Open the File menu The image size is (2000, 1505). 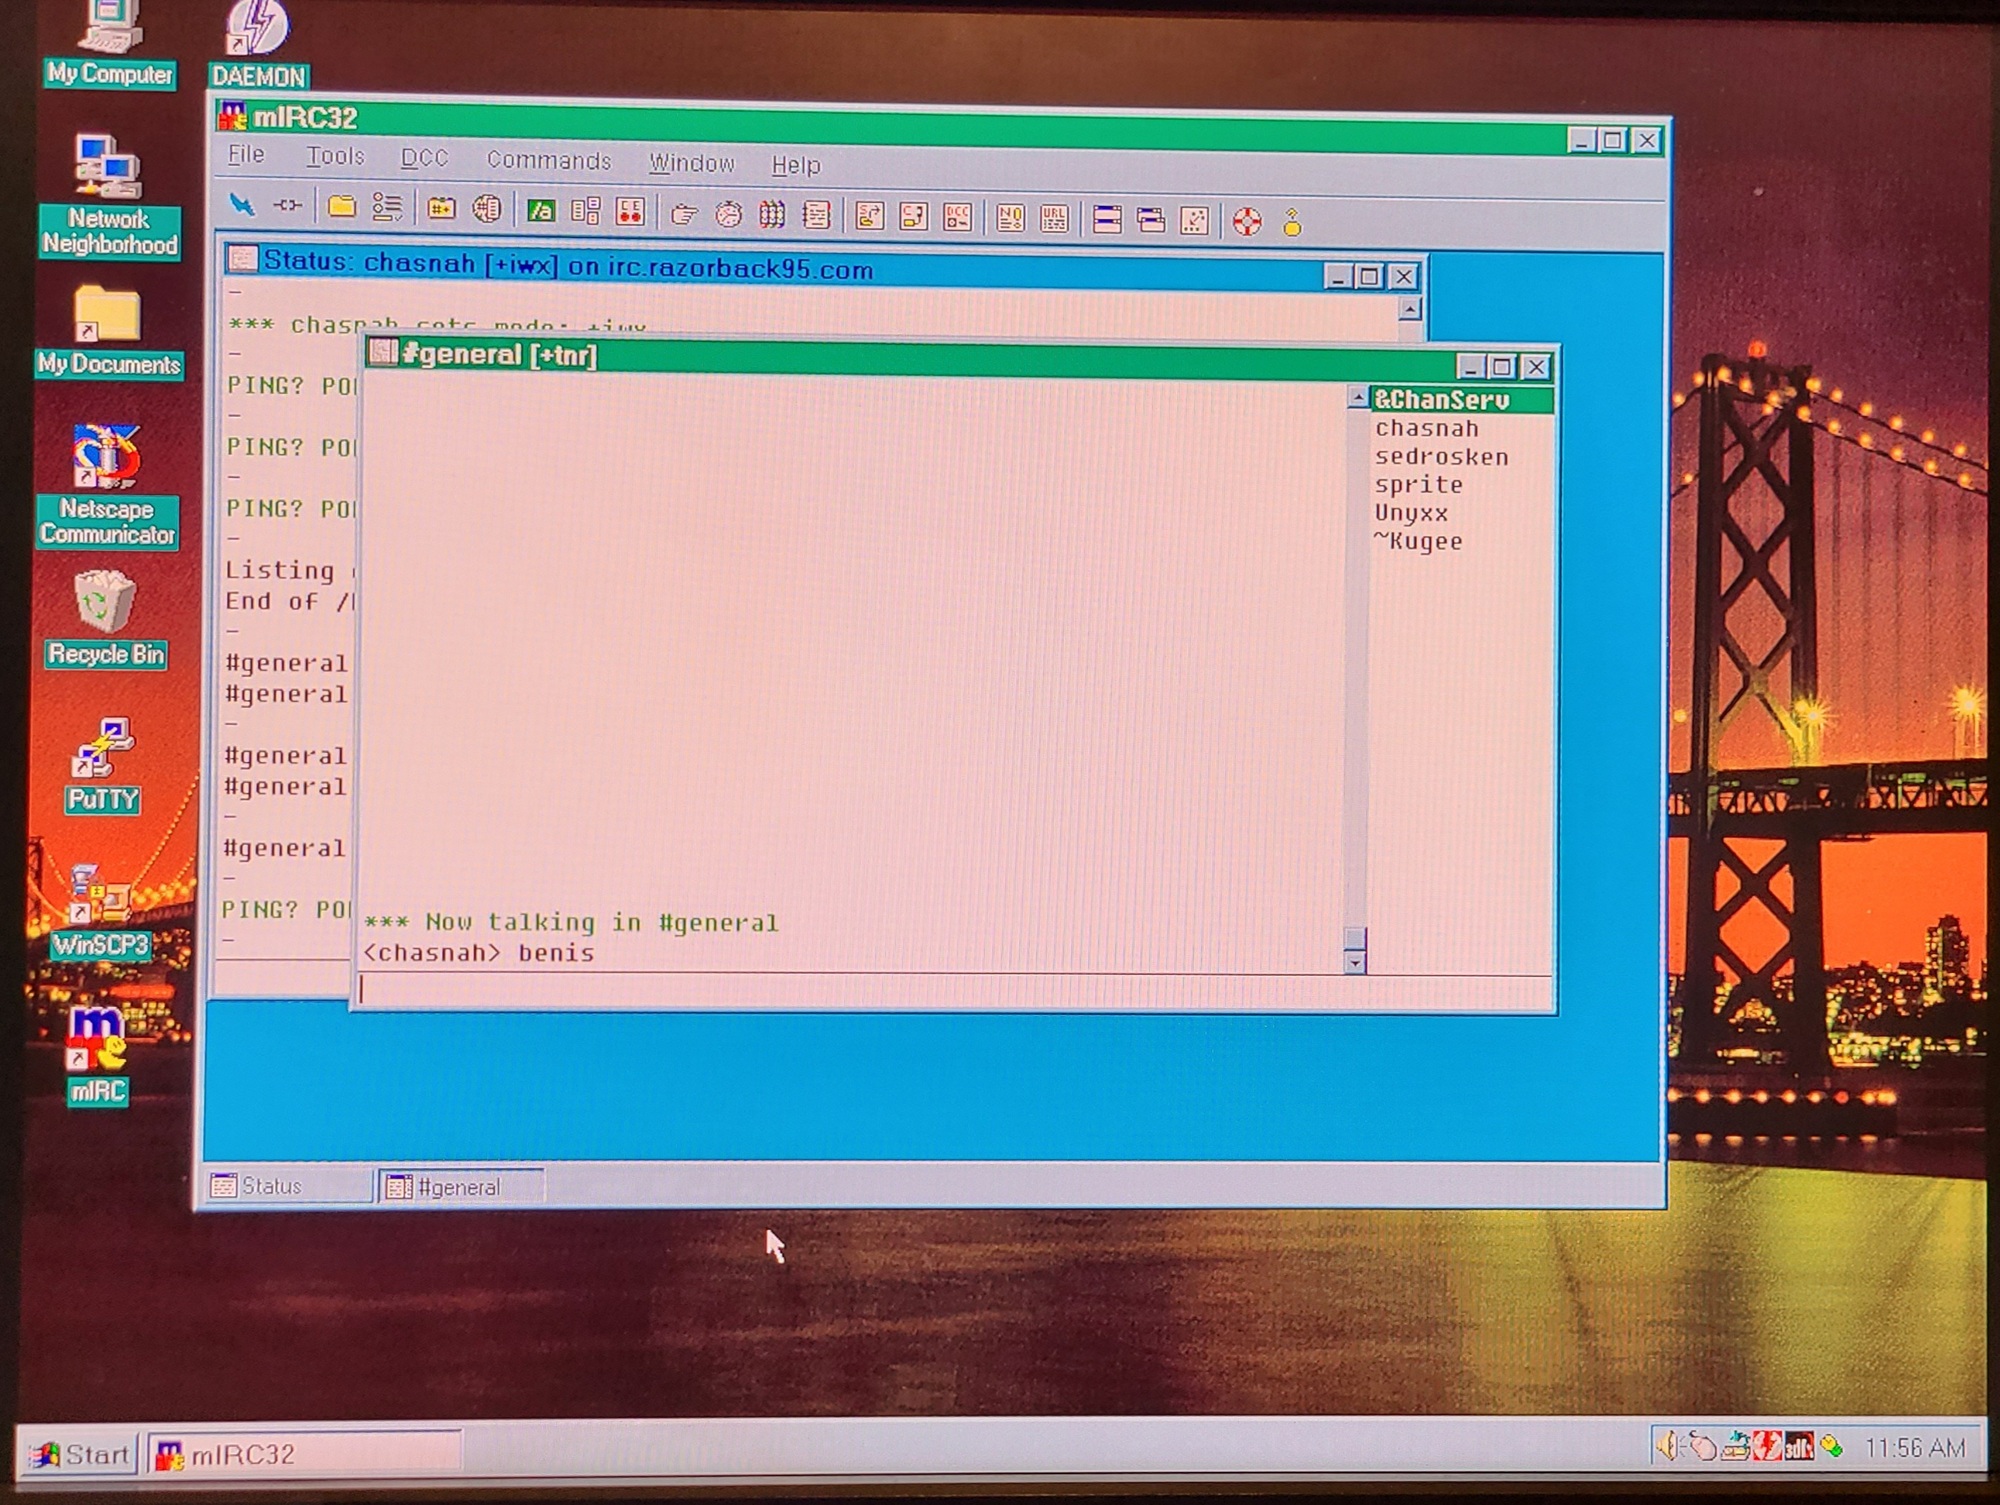click(x=246, y=154)
